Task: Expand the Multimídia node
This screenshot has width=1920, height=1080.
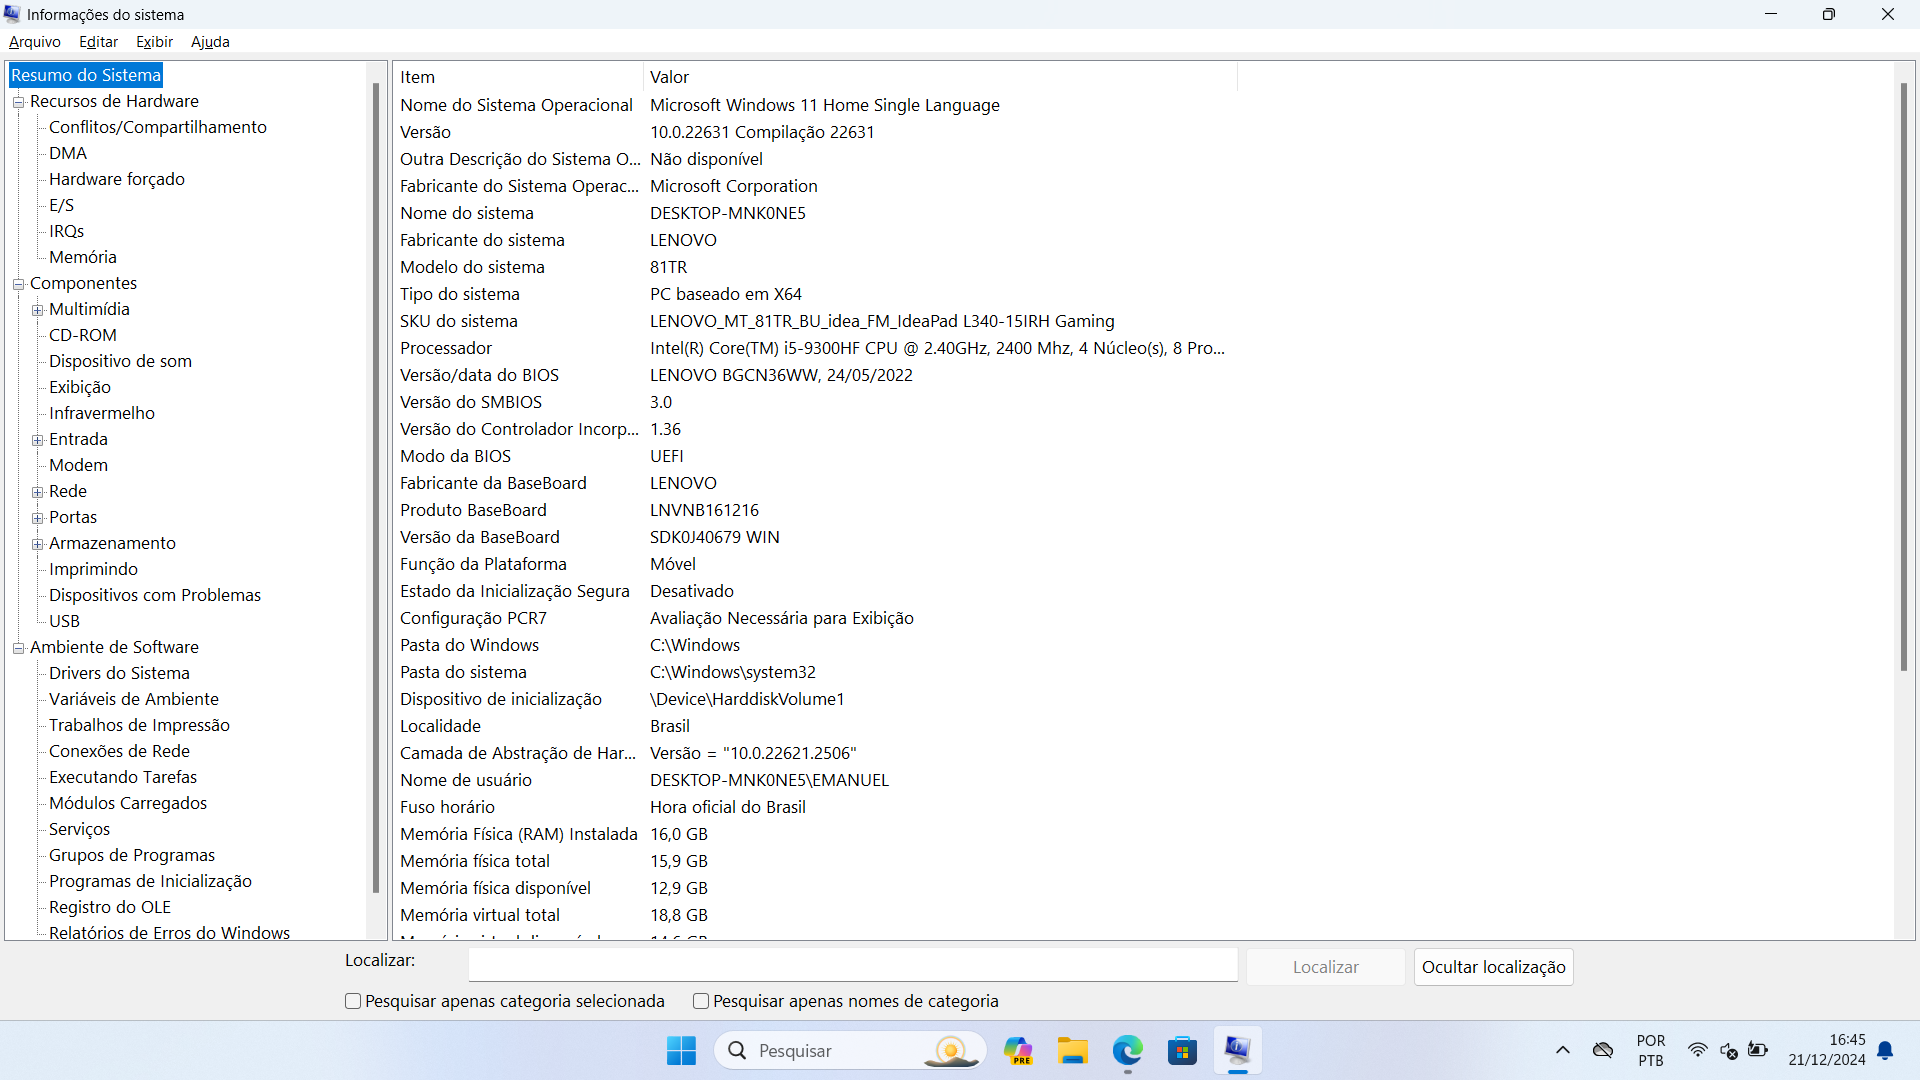Action: pyautogui.click(x=37, y=310)
